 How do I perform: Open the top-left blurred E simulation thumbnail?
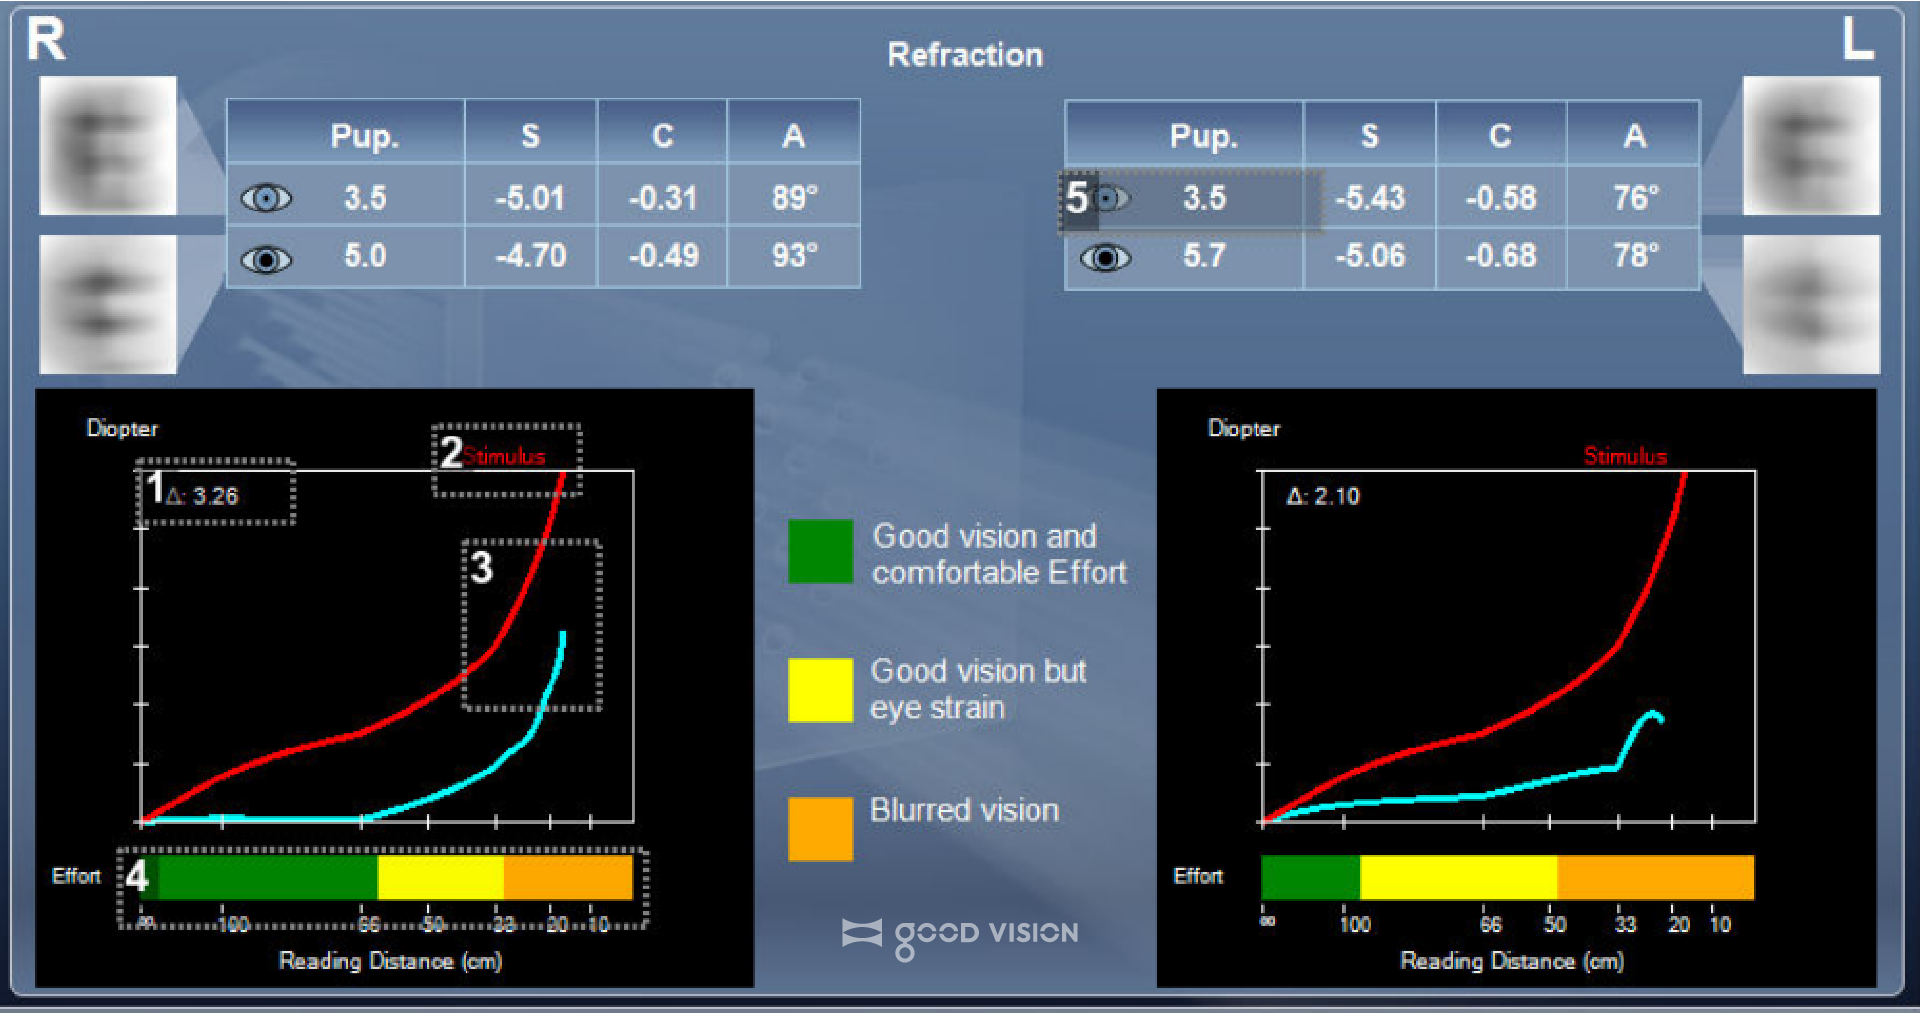click(x=108, y=146)
